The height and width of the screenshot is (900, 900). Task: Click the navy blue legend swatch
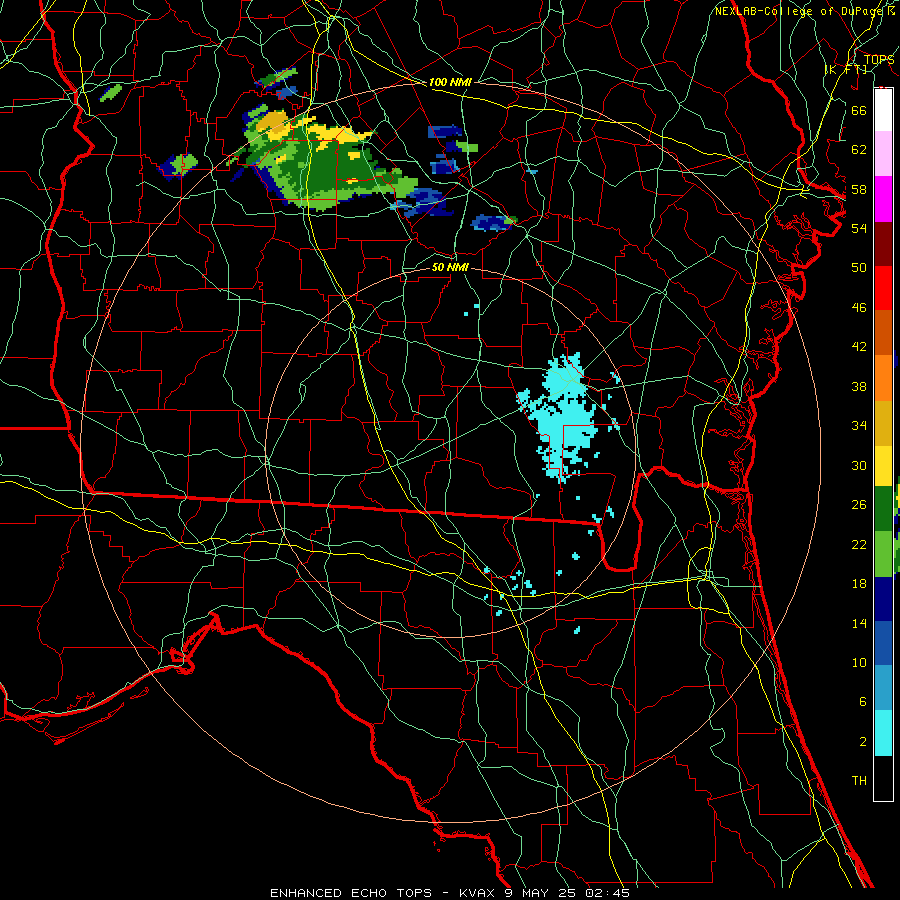(x=883, y=599)
